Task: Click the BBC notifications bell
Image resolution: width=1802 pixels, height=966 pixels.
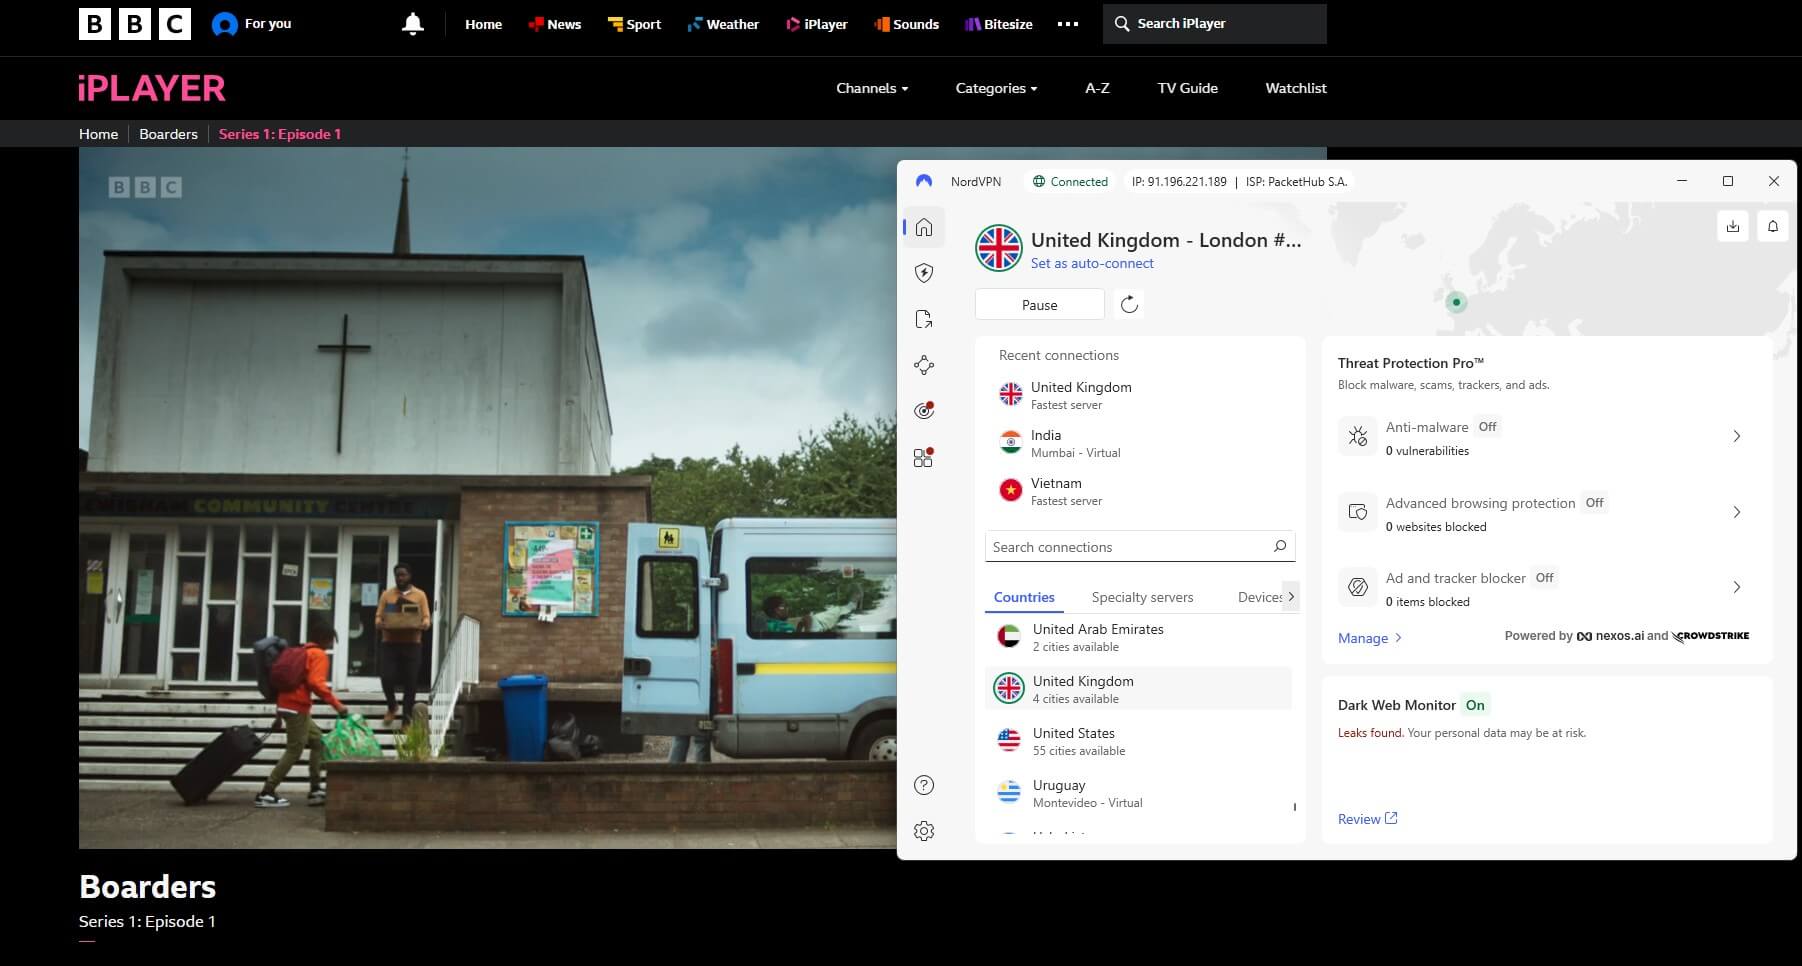Action: point(413,23)
